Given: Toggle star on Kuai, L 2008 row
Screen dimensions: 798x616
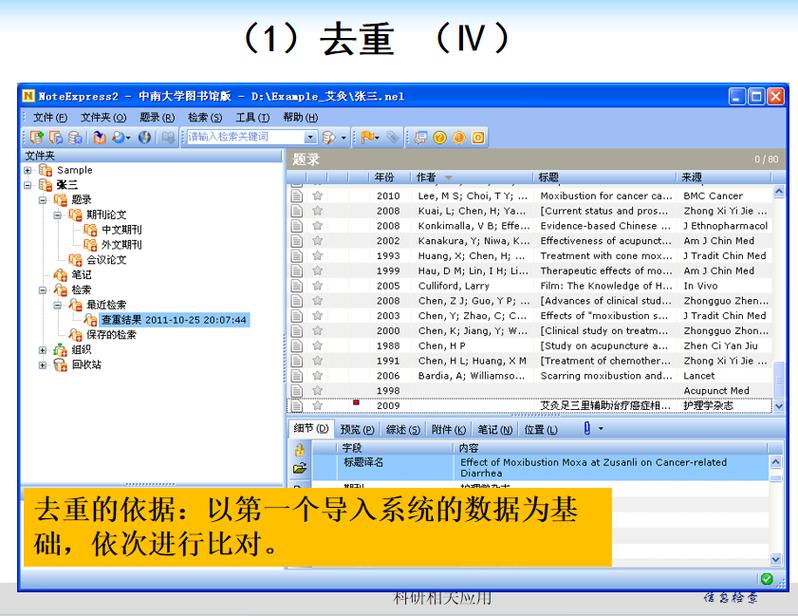Looking at the screenshot, I should click(x=318, y=211).
